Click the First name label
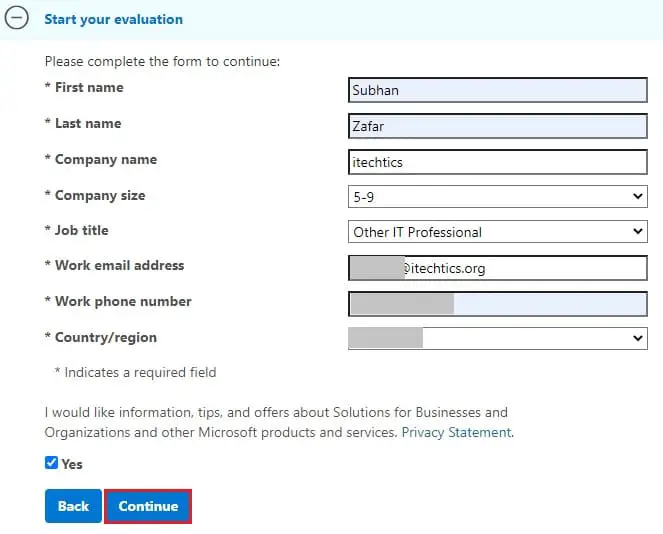The height and width of the screenshot is (534, 663). tap(89, 88)
